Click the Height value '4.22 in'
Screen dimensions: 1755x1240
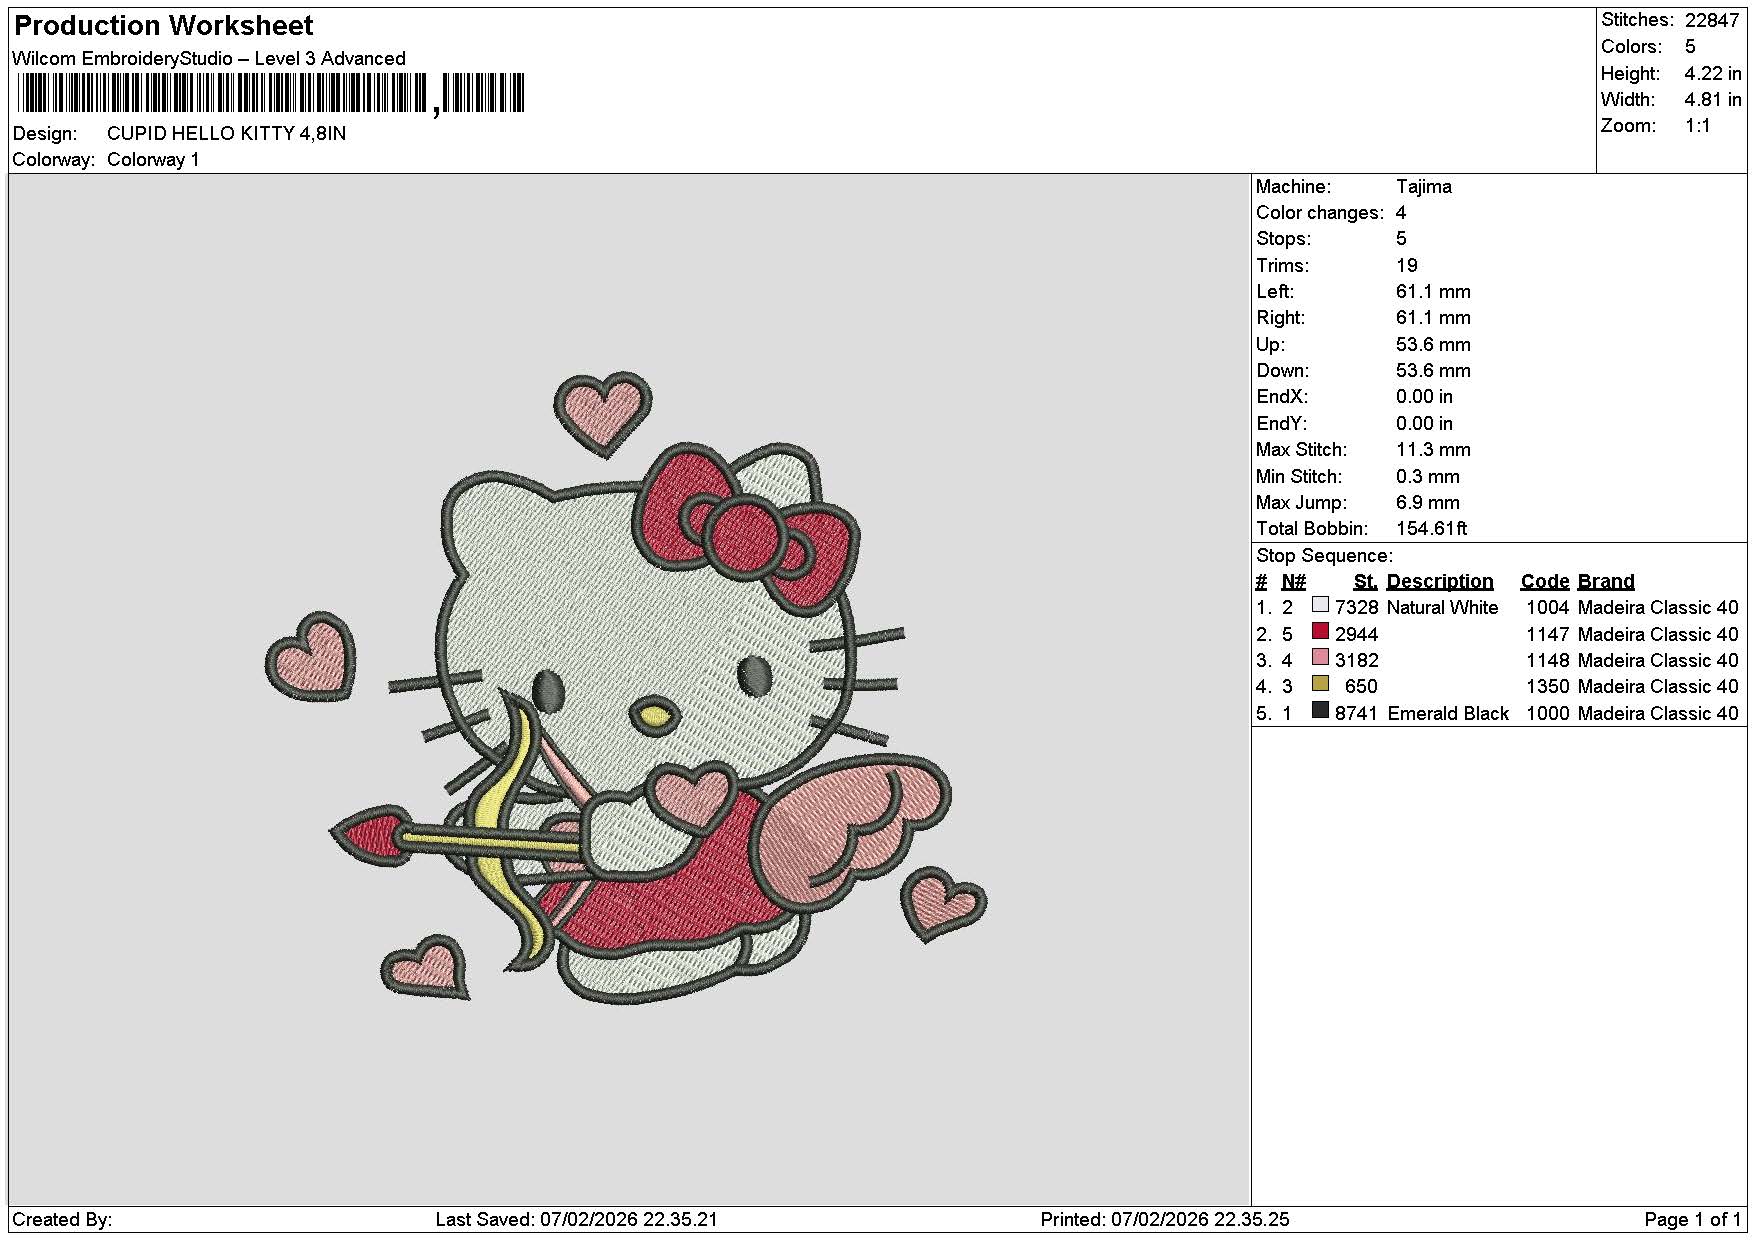pos(1713,73)
